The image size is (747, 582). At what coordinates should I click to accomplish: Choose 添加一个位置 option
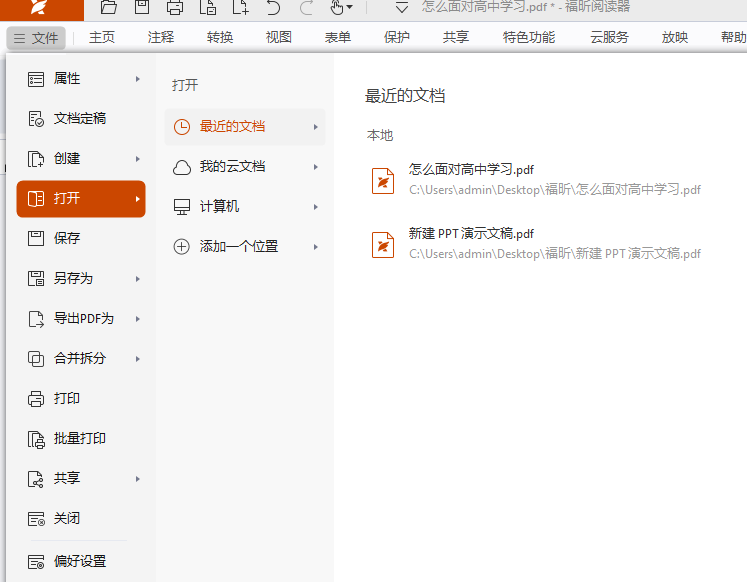(245, 247)
